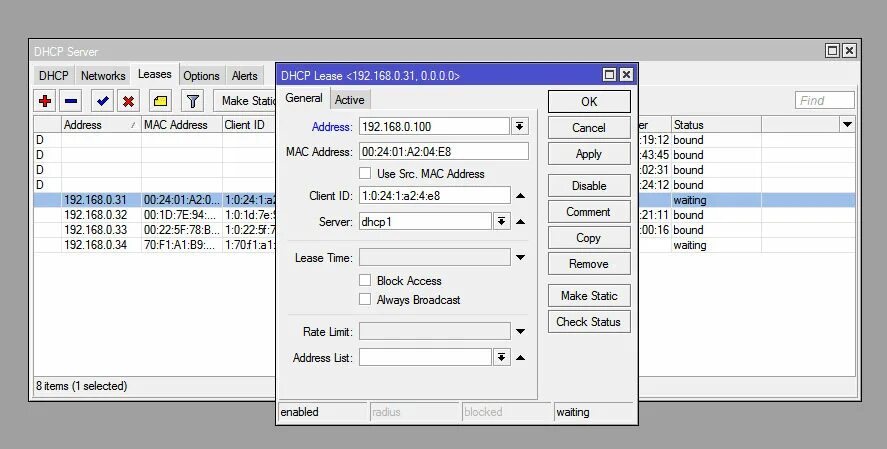Screen dimensions: 887x449
Task: Click Remove button in lease dialog
Action: pos(589,264)
